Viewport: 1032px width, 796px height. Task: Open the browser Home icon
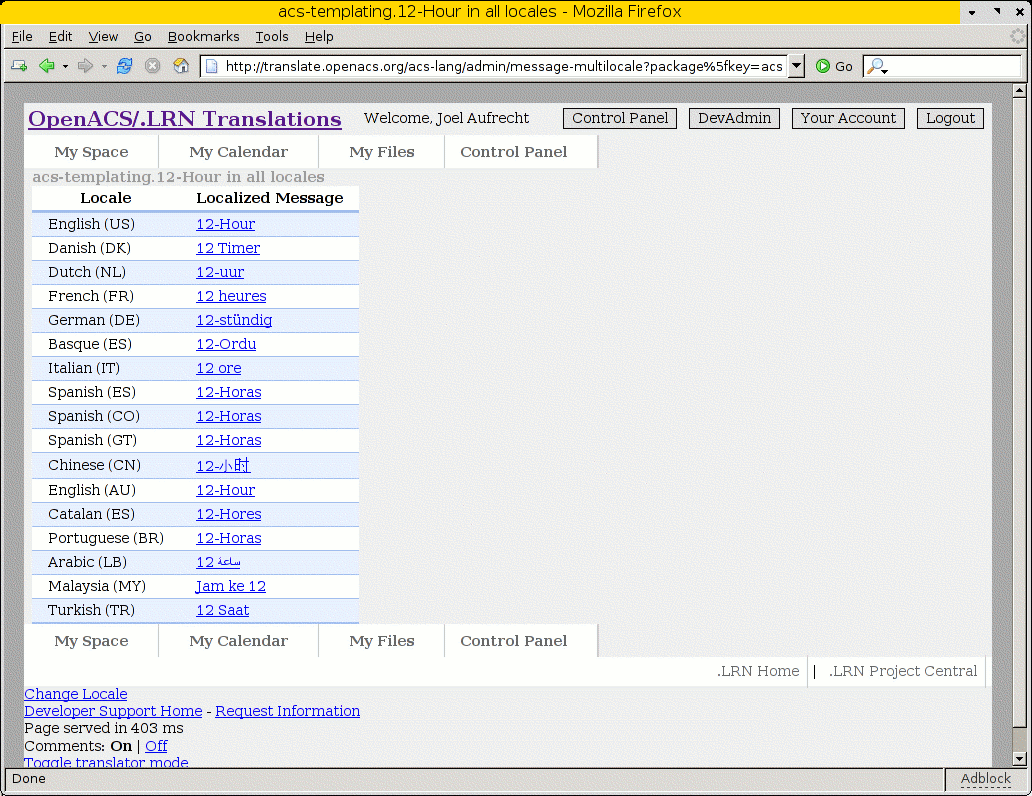pos(181,66)
